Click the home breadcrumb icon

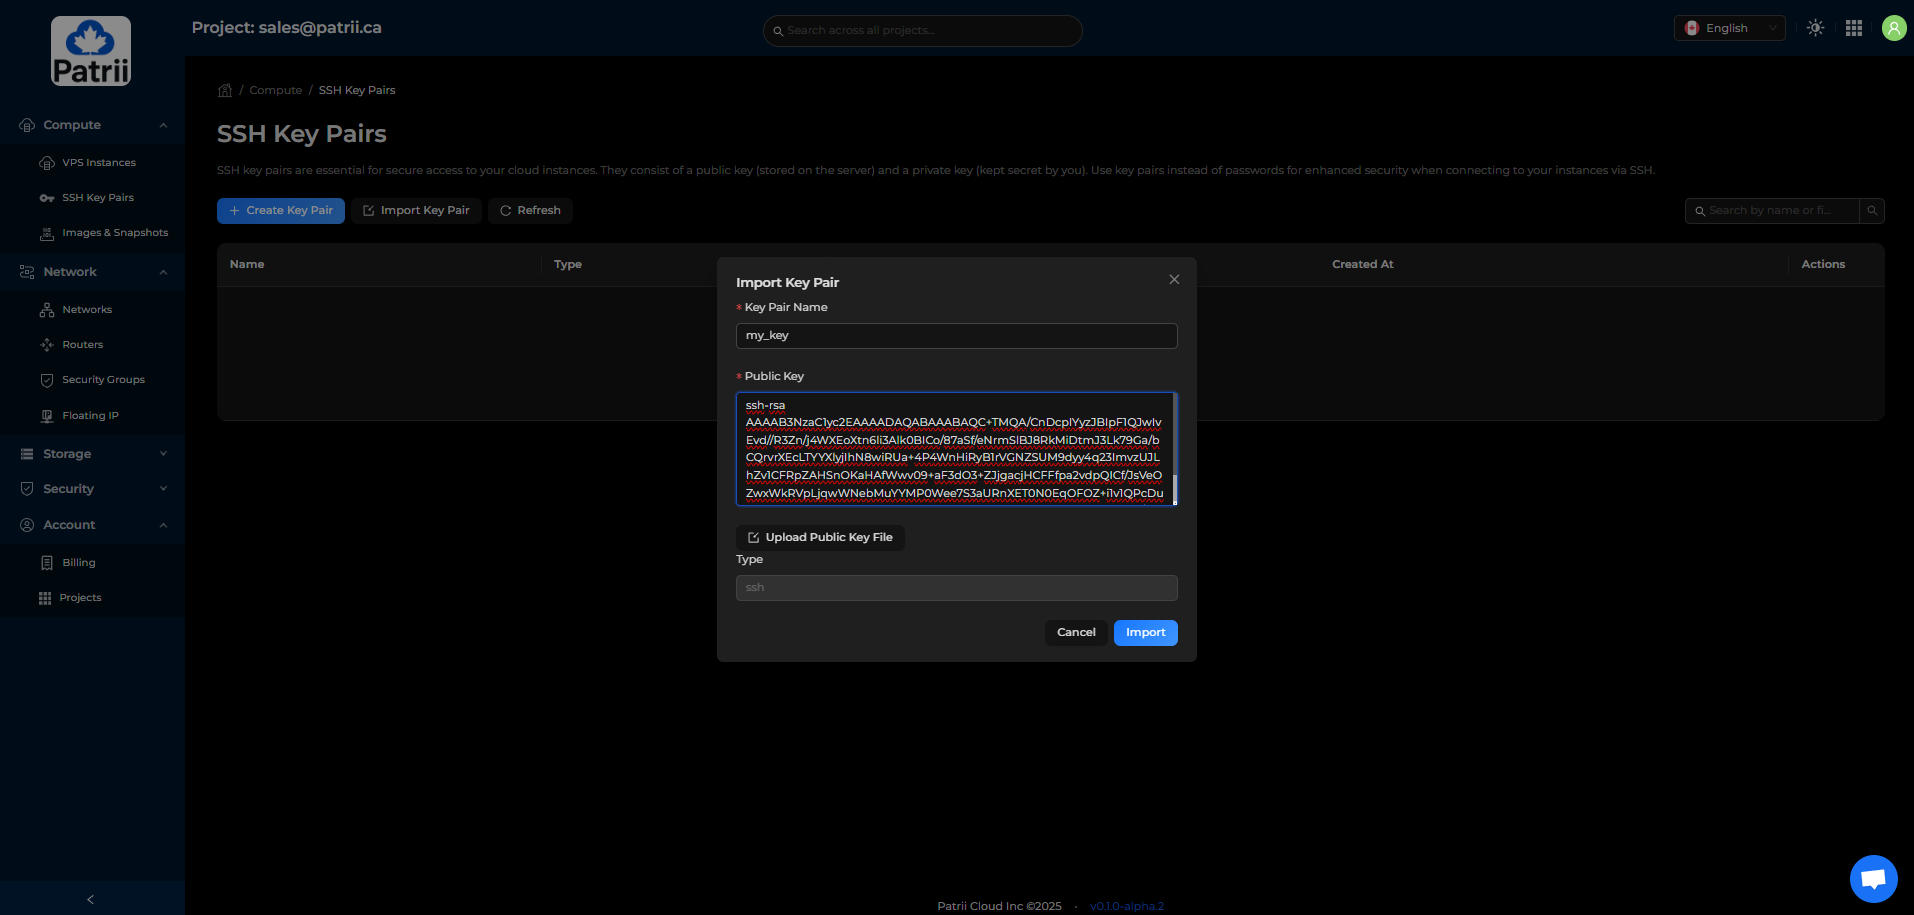(x=225, y=90)
